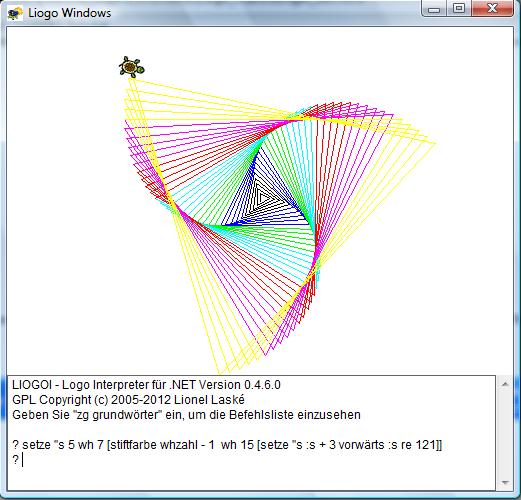
Task: Click the 'GPL Copyright' Lionel Laské line
Action: click(128, 400)
